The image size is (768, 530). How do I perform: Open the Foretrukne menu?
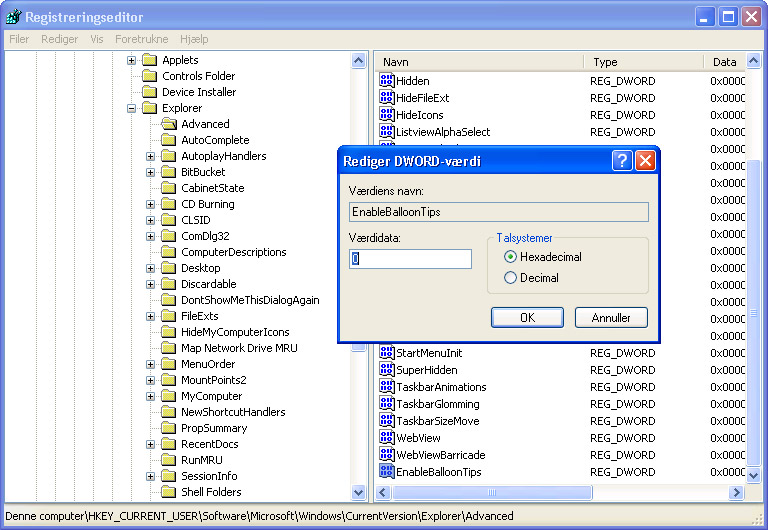pos(142,39)
